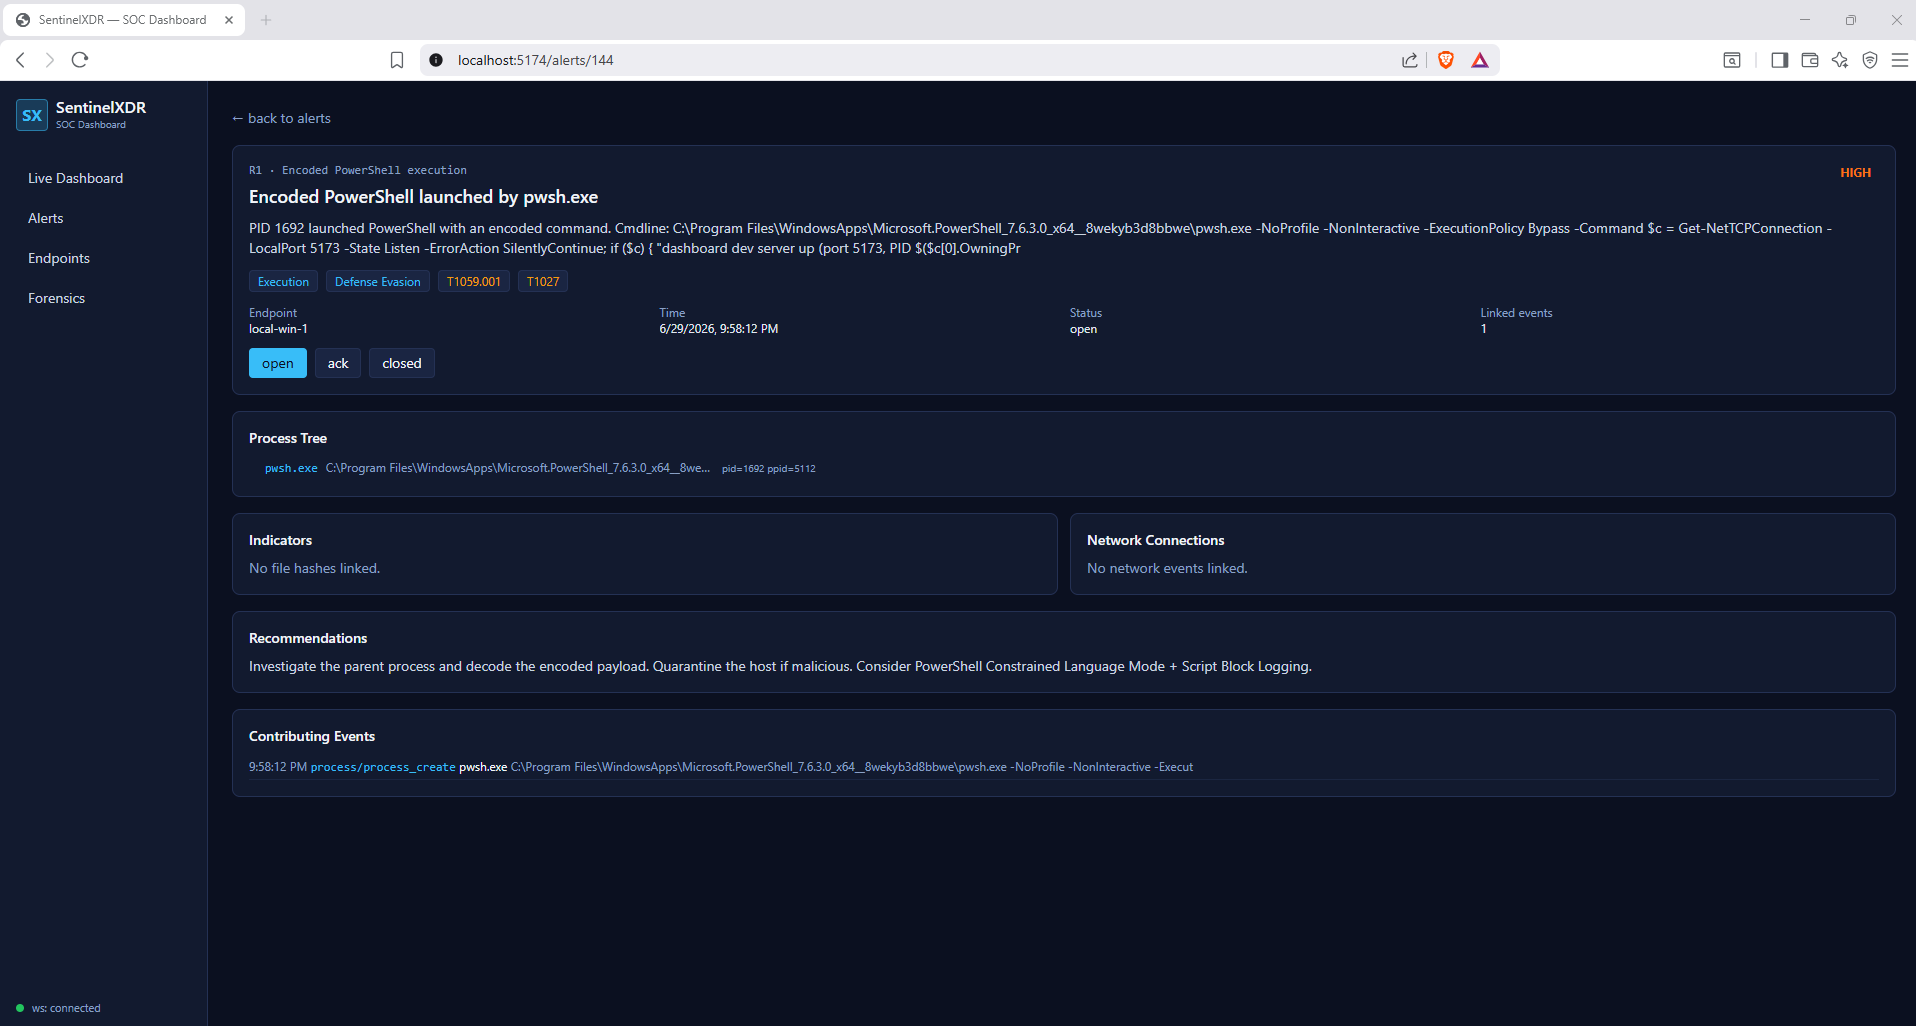Bookmark this page using the bookmark icon
1916x1026 pixels.
(x=397, y=60)
